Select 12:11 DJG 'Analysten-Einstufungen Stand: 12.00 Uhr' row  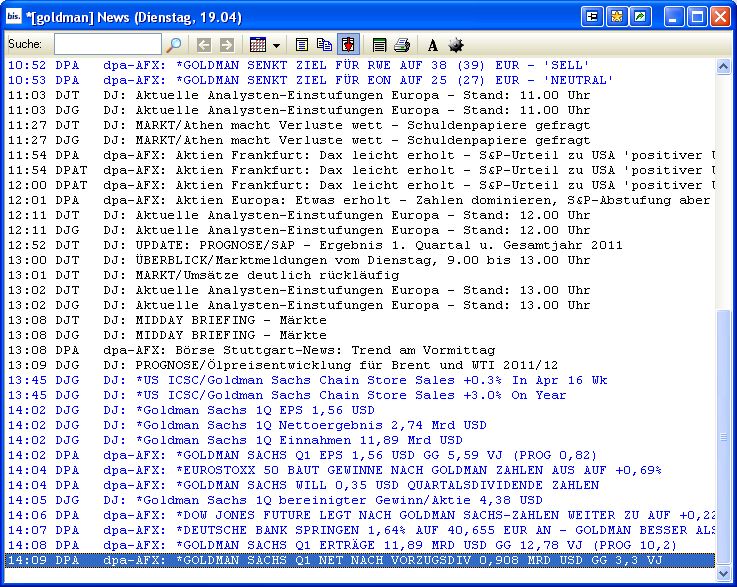[361, 230]
